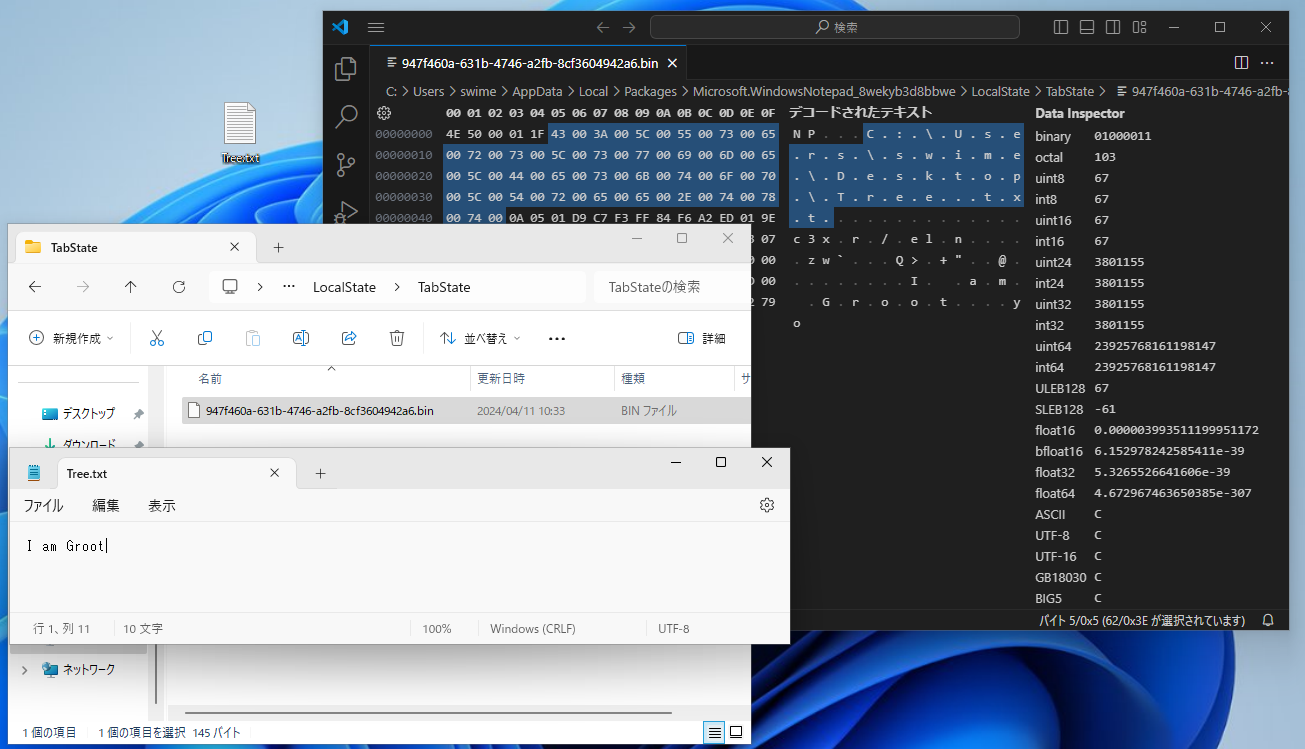Close the TabState Explorer tab
Screen dimensions: 1305x749
[235, 247]
